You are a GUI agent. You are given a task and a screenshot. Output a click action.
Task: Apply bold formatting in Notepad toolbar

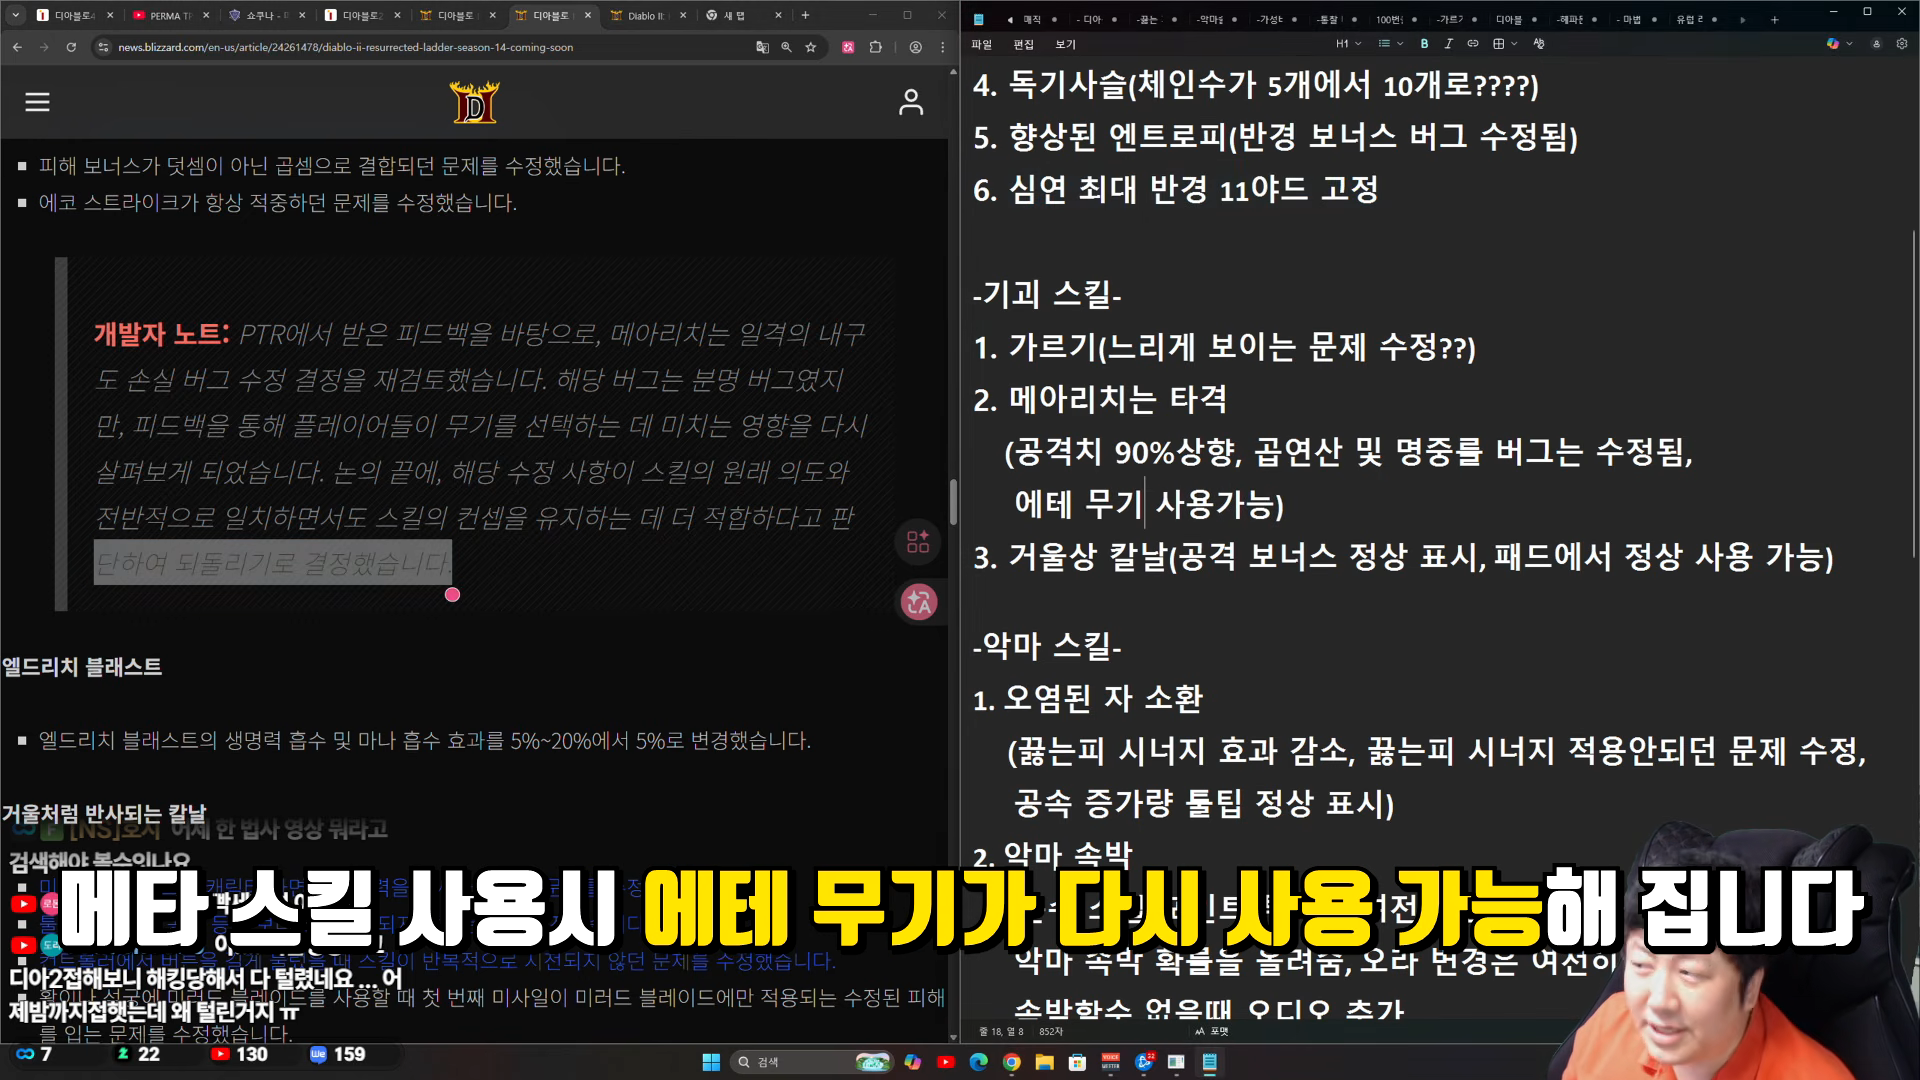(1424, 44)
